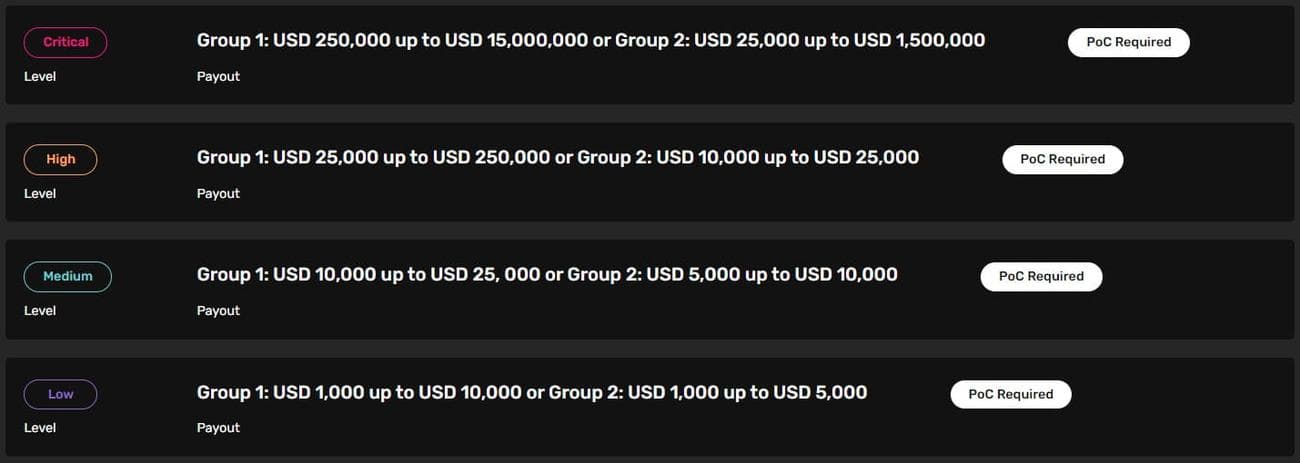The image size is (1300, 463).
Task: Select the Medium payout amount text
Action: (547, 274)
